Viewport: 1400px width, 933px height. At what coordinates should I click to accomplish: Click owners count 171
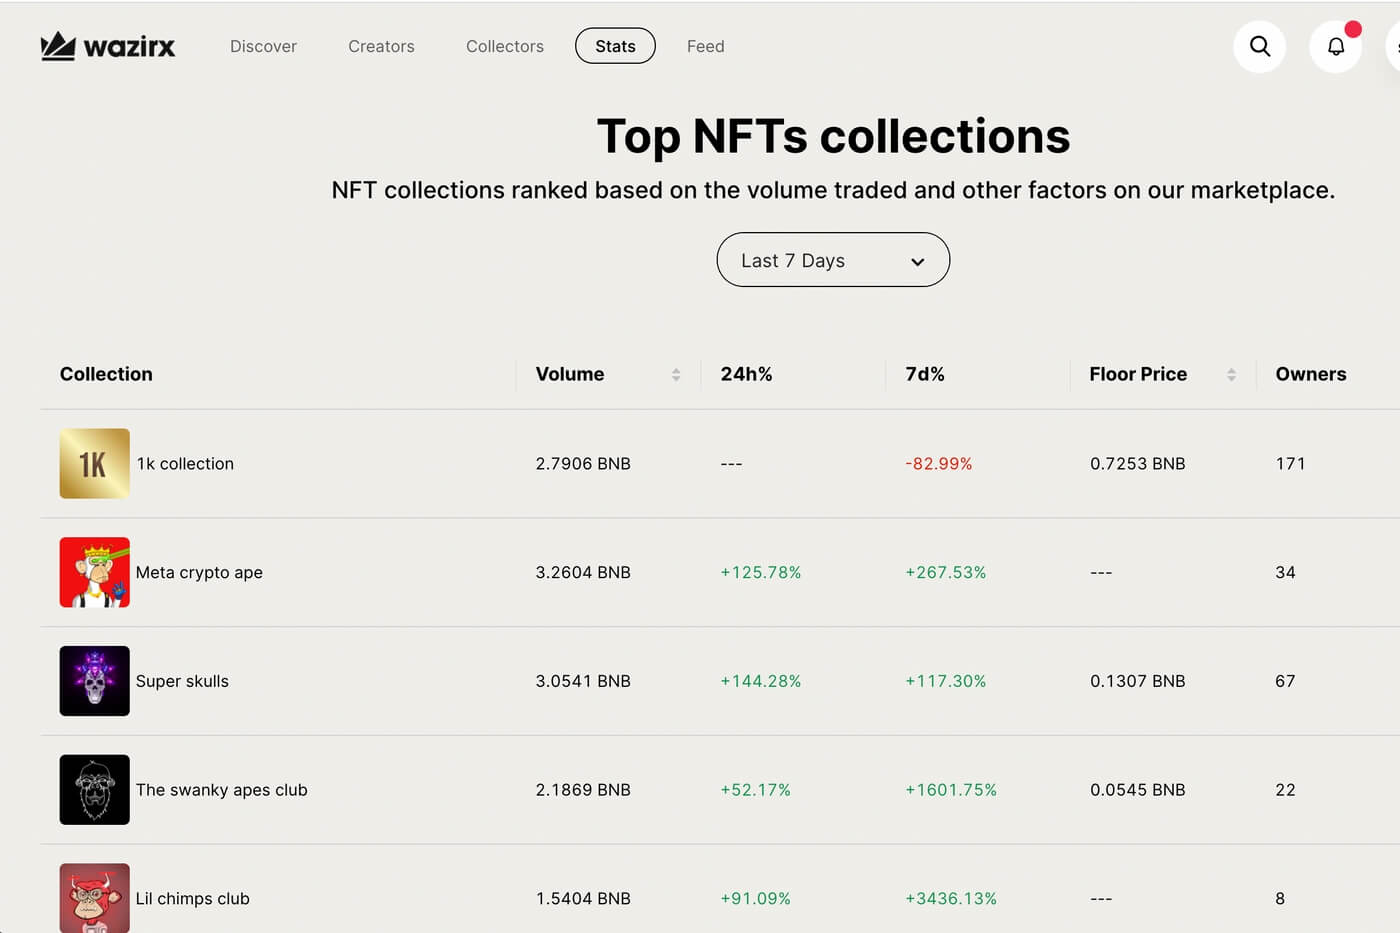click(1290, 464)
